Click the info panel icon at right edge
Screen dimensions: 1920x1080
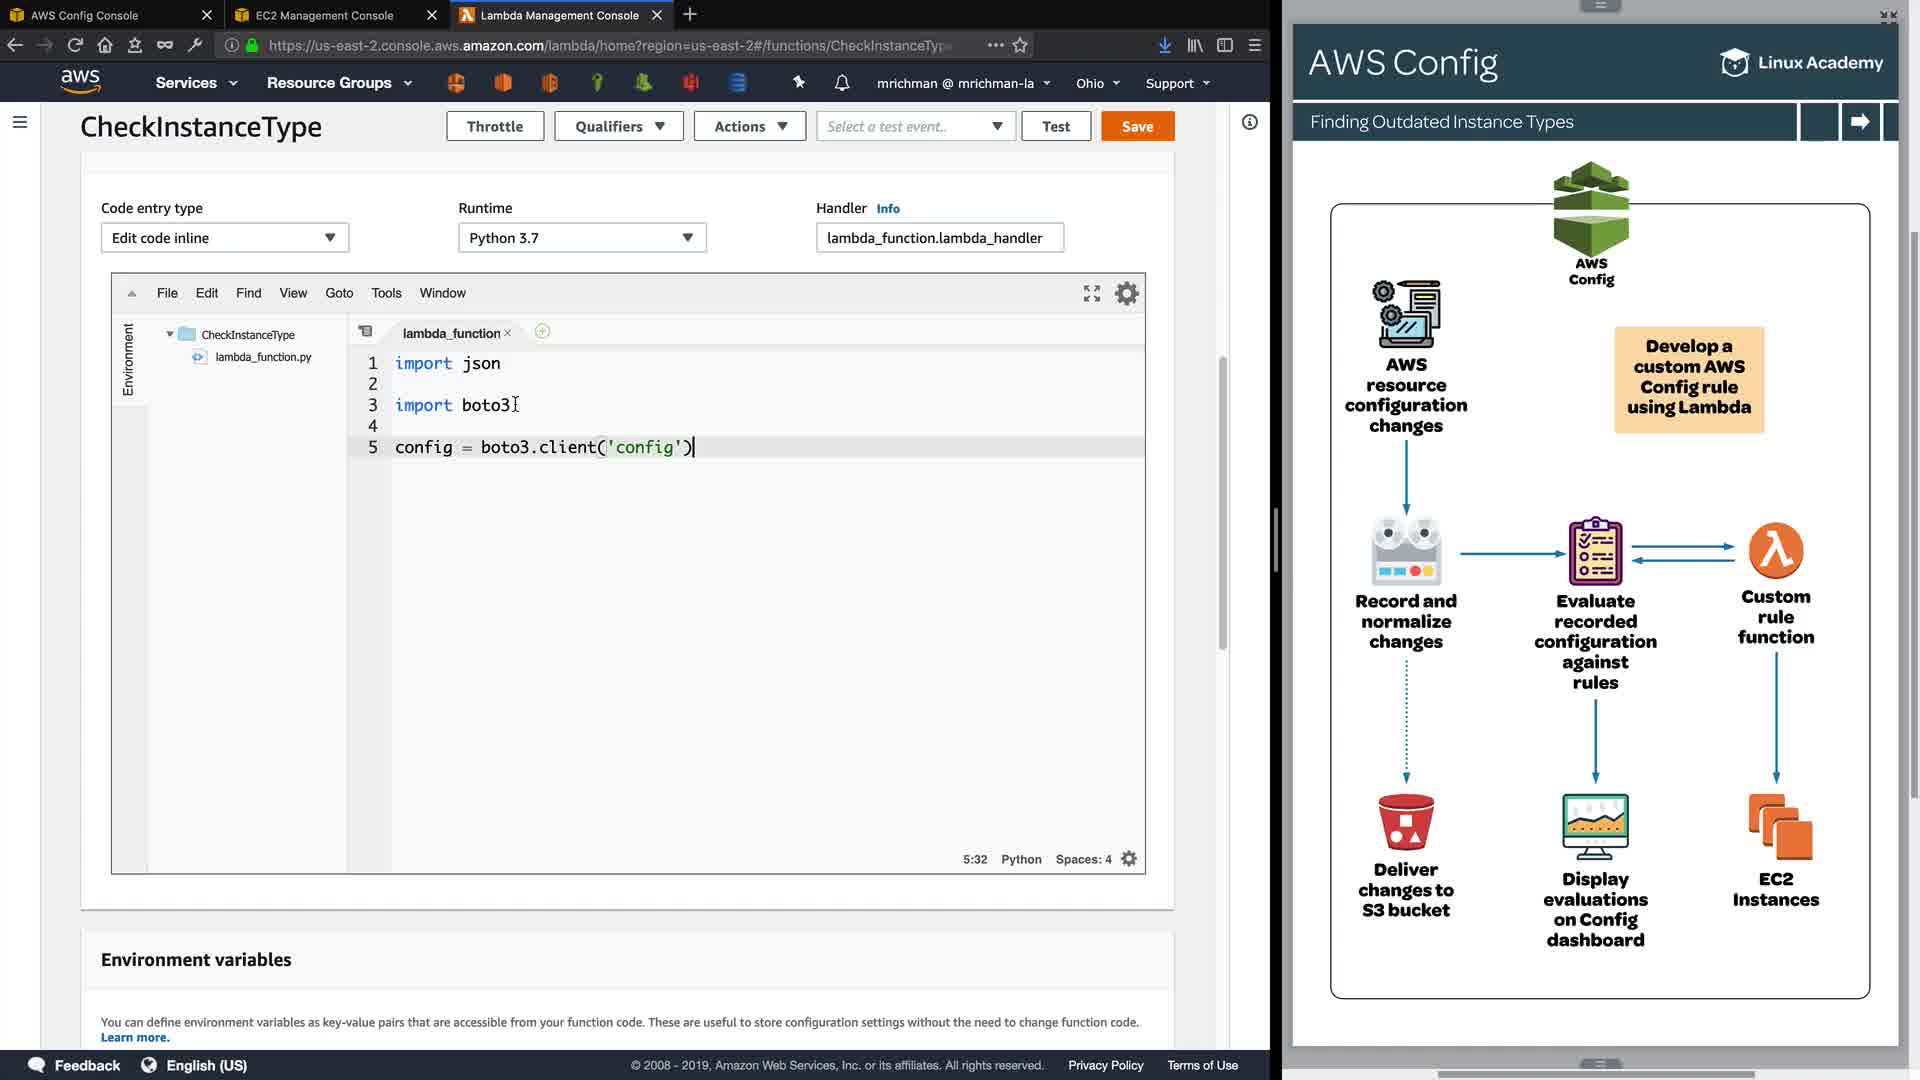1249,122
